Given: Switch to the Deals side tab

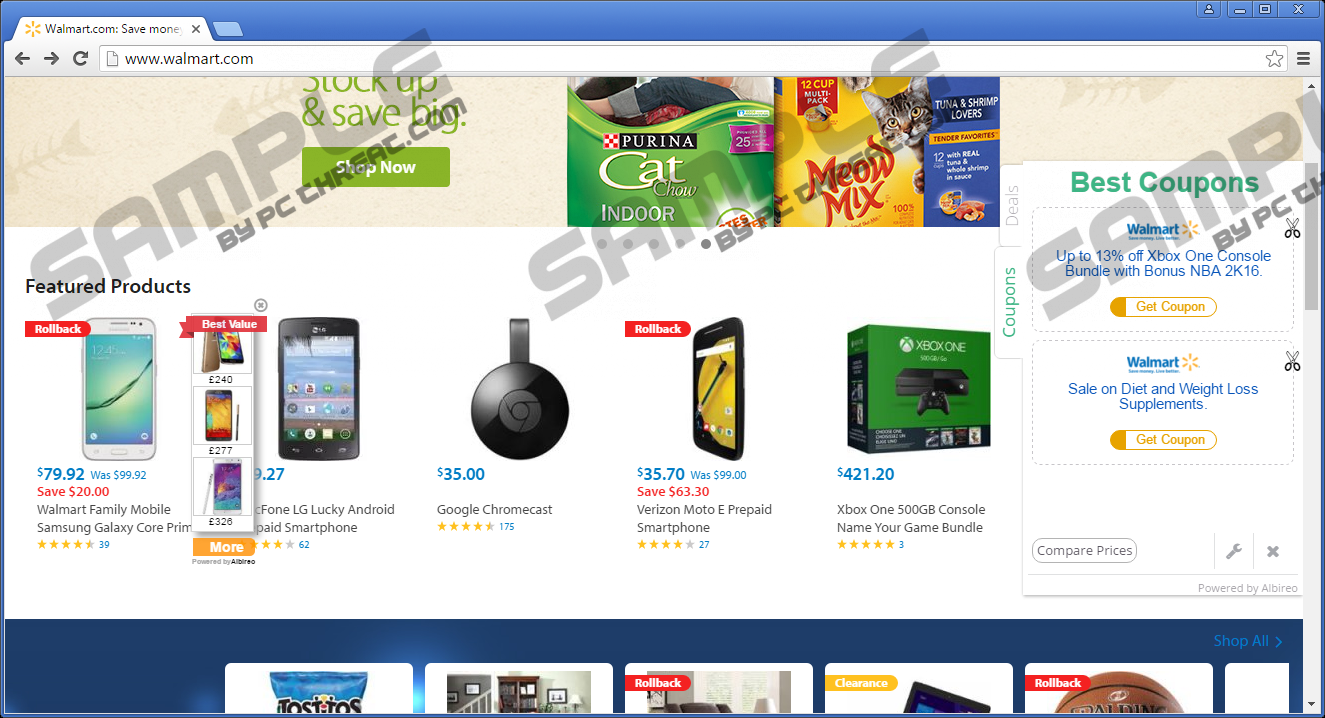Looking at the screenshot, I should 1011,205.
